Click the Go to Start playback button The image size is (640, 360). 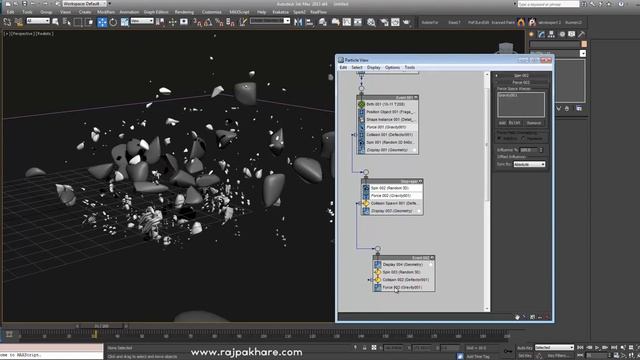(580, 348)
